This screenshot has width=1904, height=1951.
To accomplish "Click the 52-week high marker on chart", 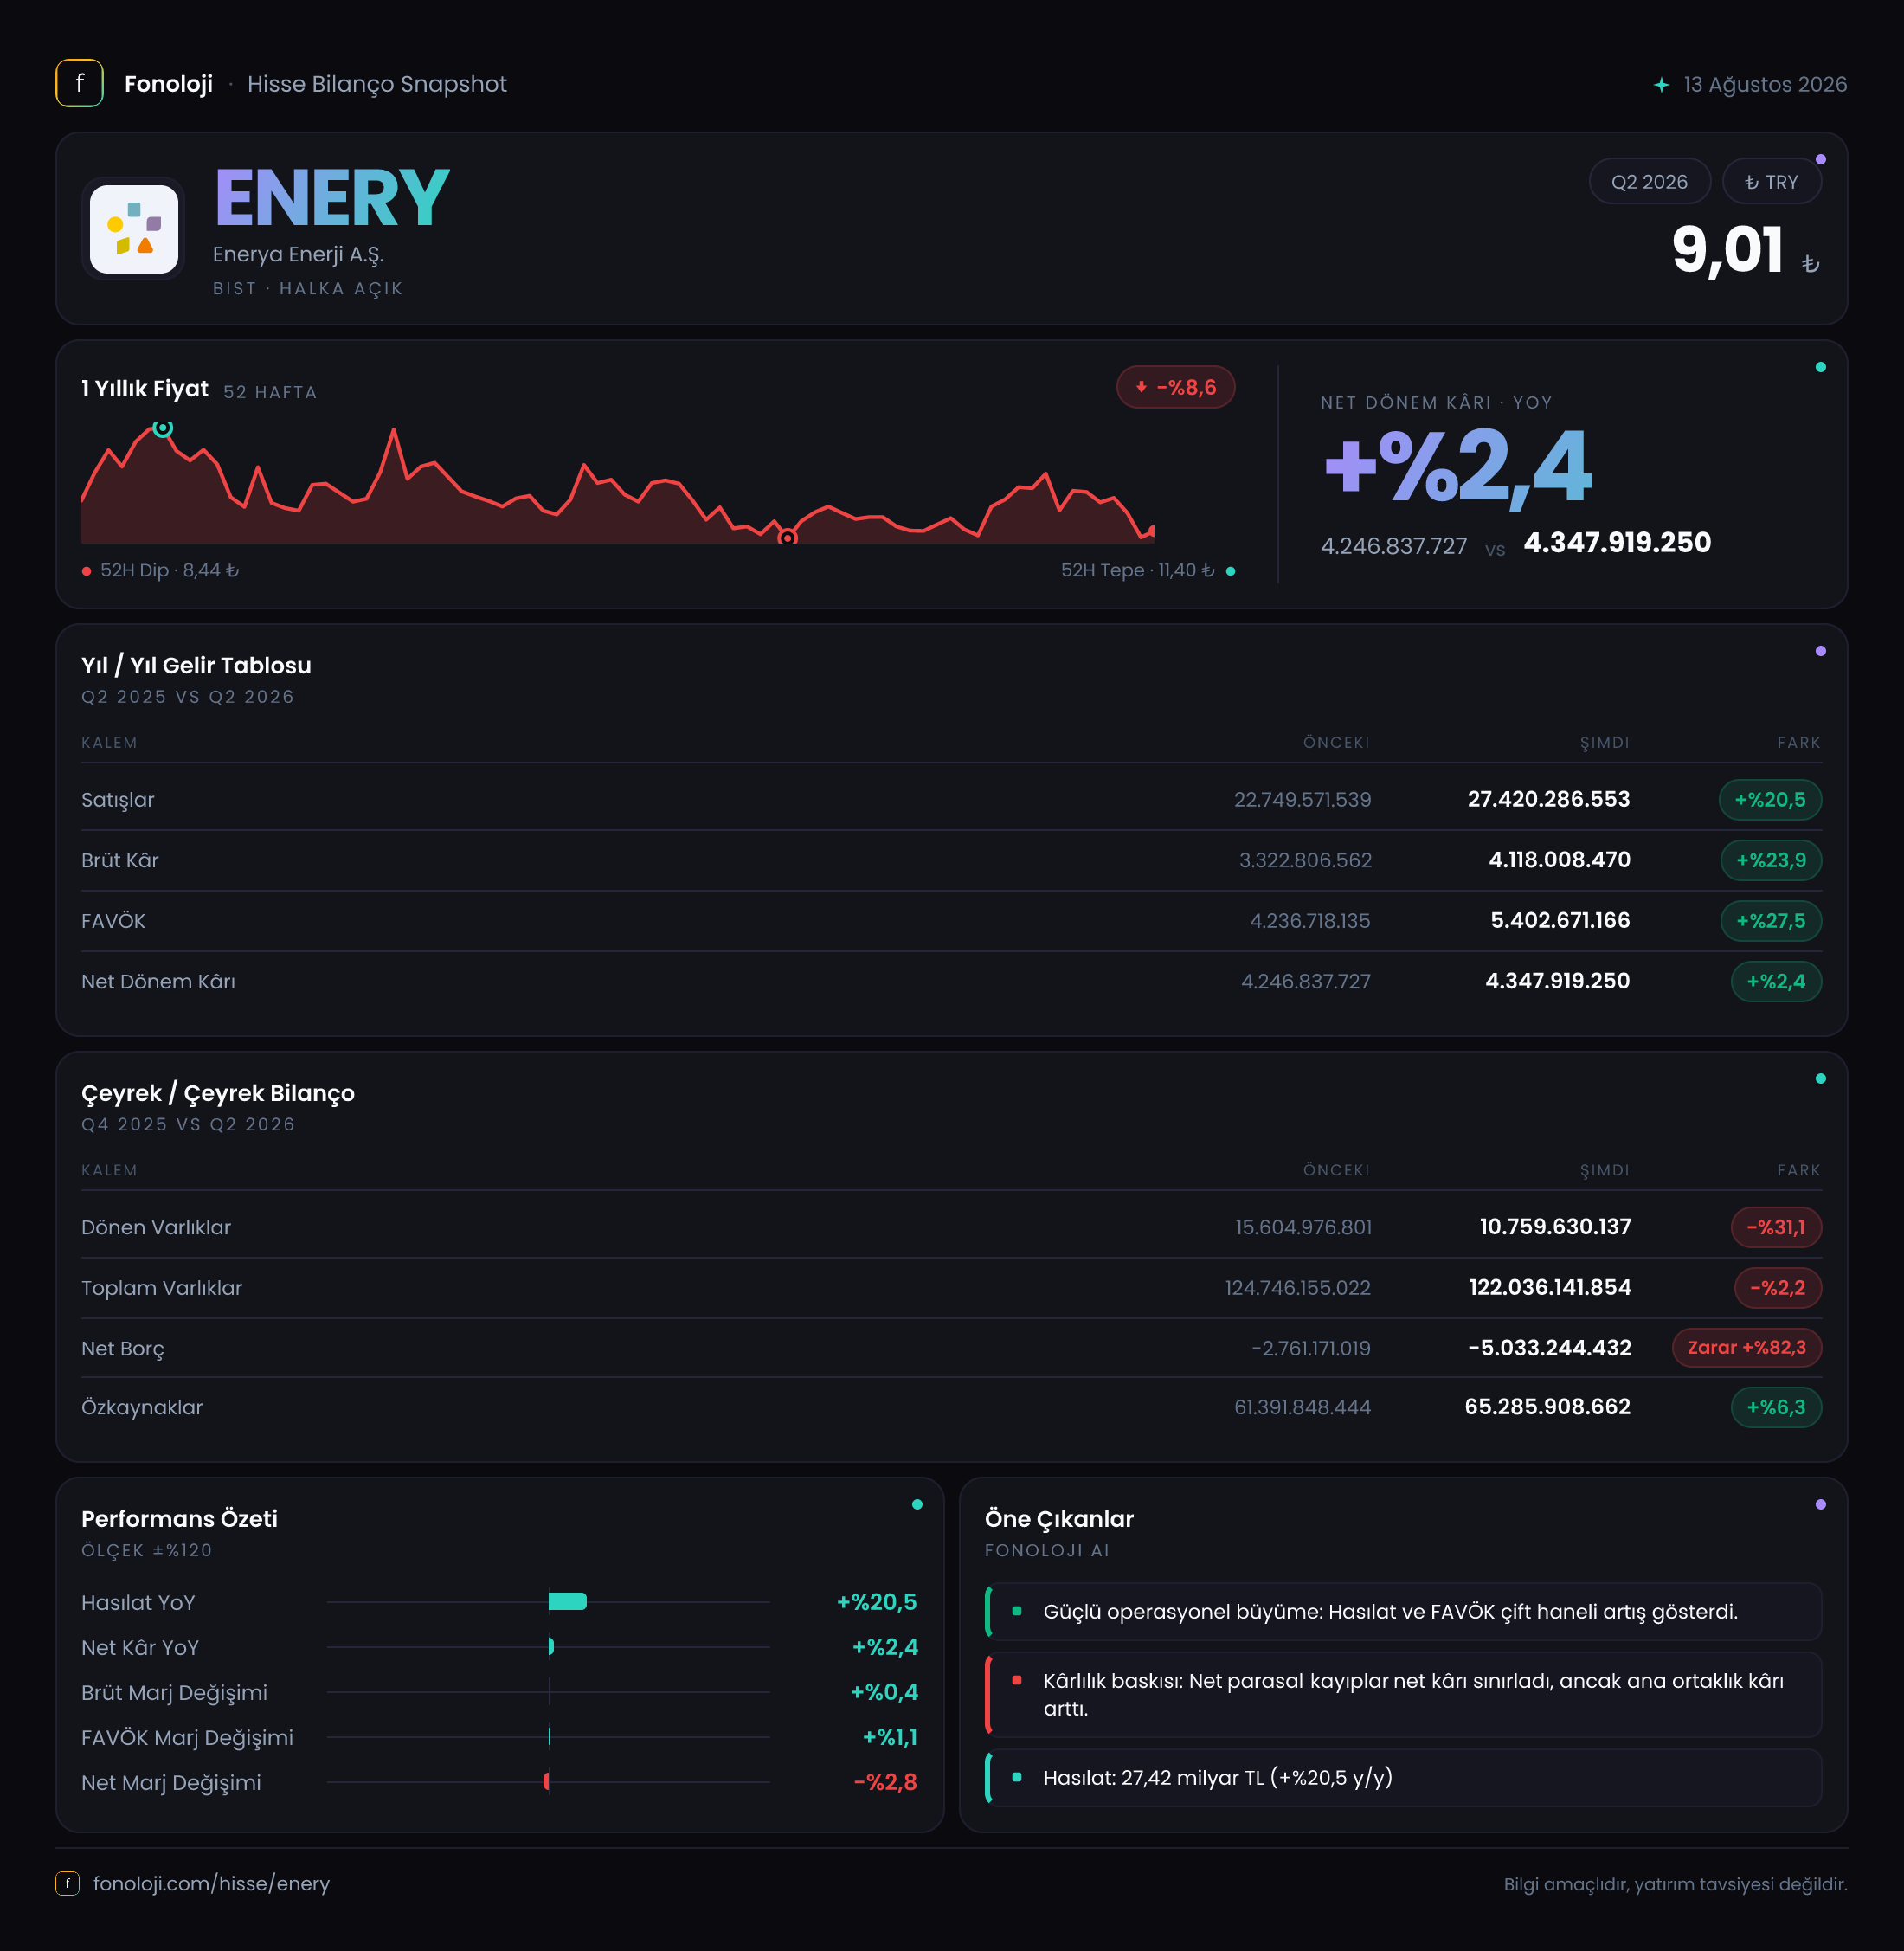I will (x=163, y=428).
